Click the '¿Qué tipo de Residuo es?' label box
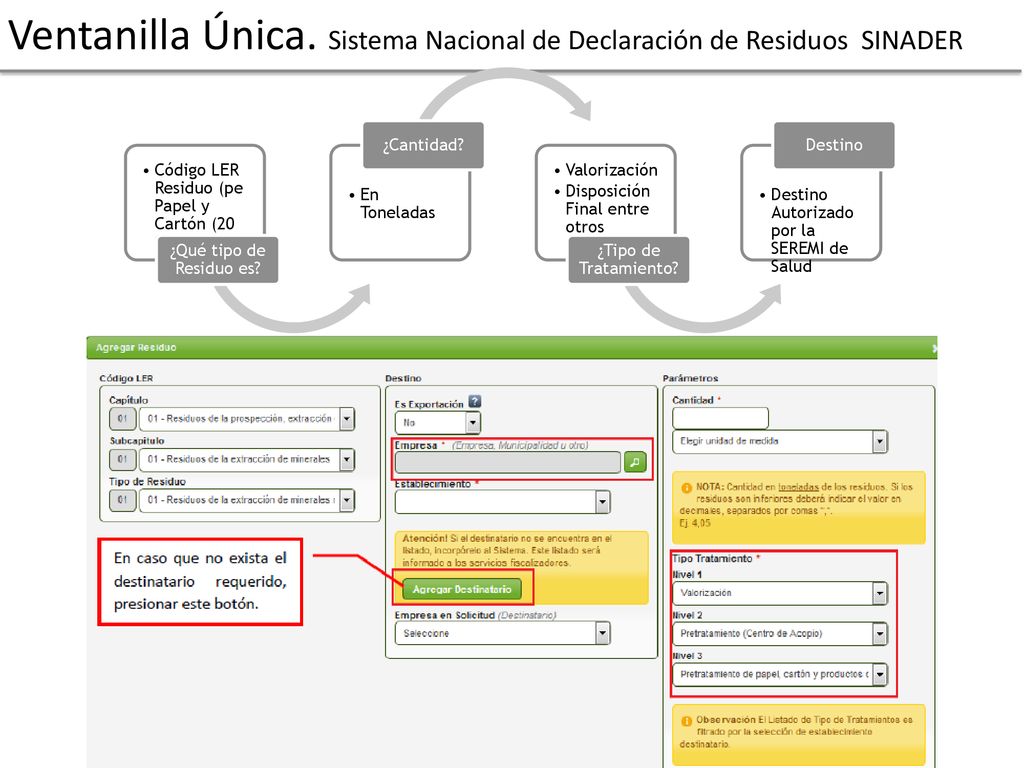Viewport: 1024px width, 768px height. 217,259
